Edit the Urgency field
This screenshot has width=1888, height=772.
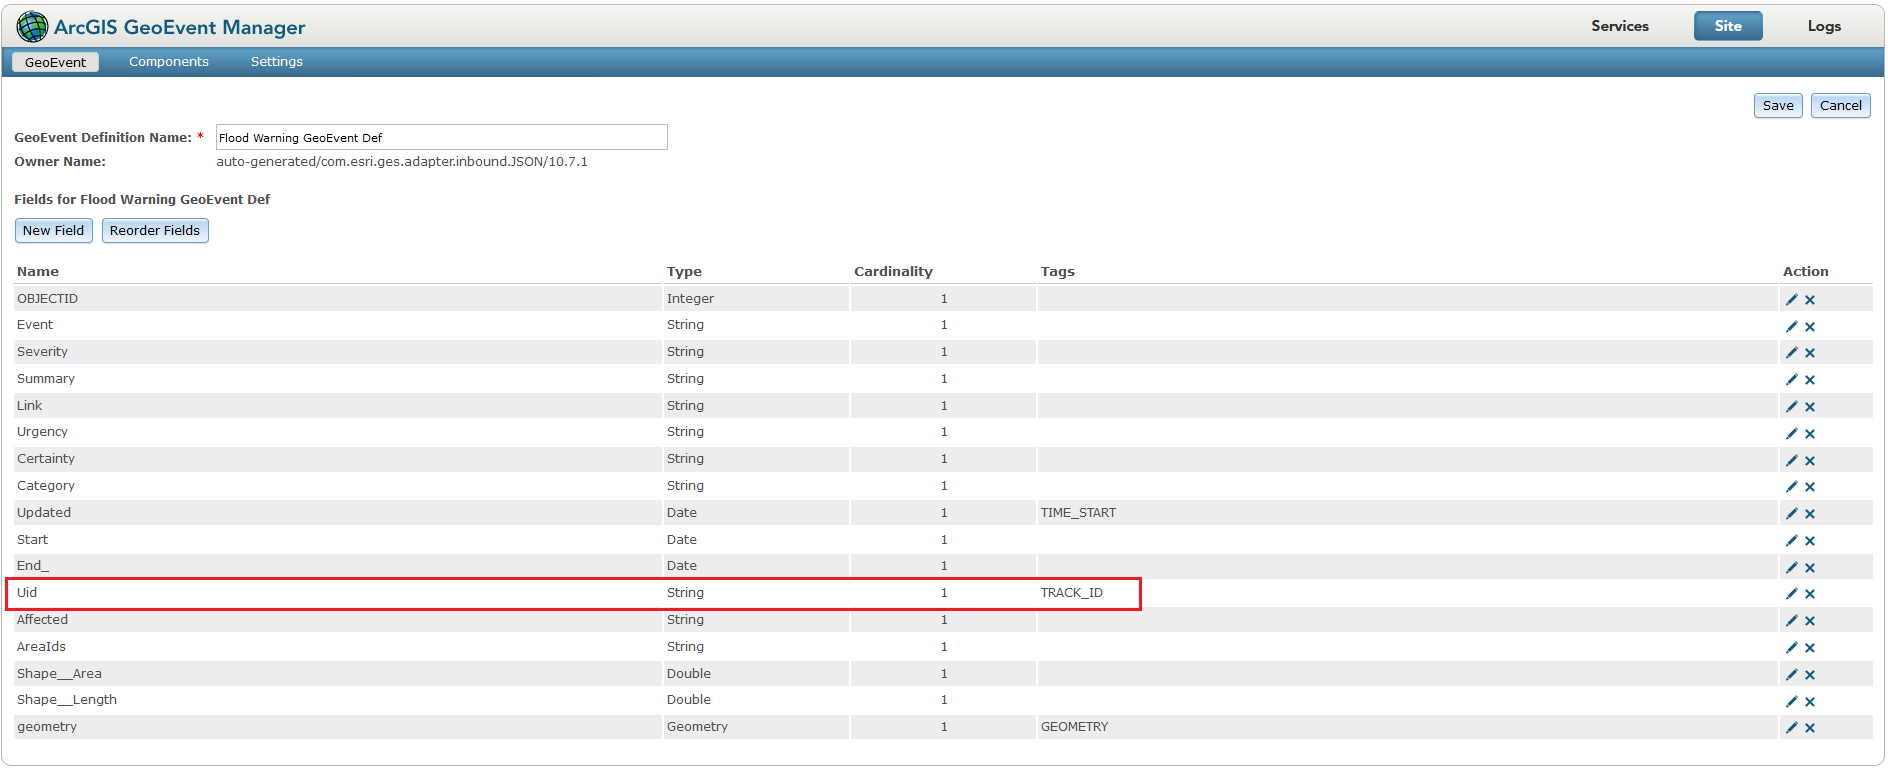(x=1792, y=434)
